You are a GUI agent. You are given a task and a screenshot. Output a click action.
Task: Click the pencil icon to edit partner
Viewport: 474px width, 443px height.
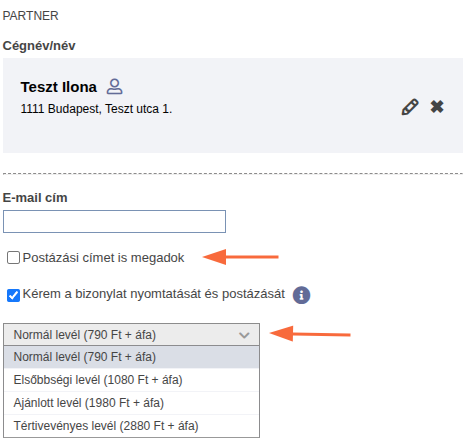click(x=410, y=107)
